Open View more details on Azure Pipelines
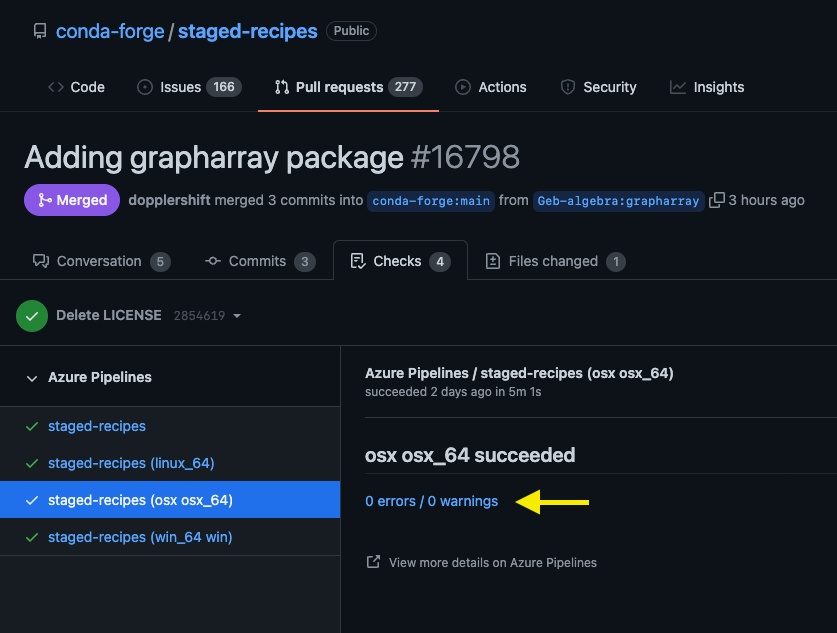This screenshot has height=633, width=837. (x=493, y=563)
